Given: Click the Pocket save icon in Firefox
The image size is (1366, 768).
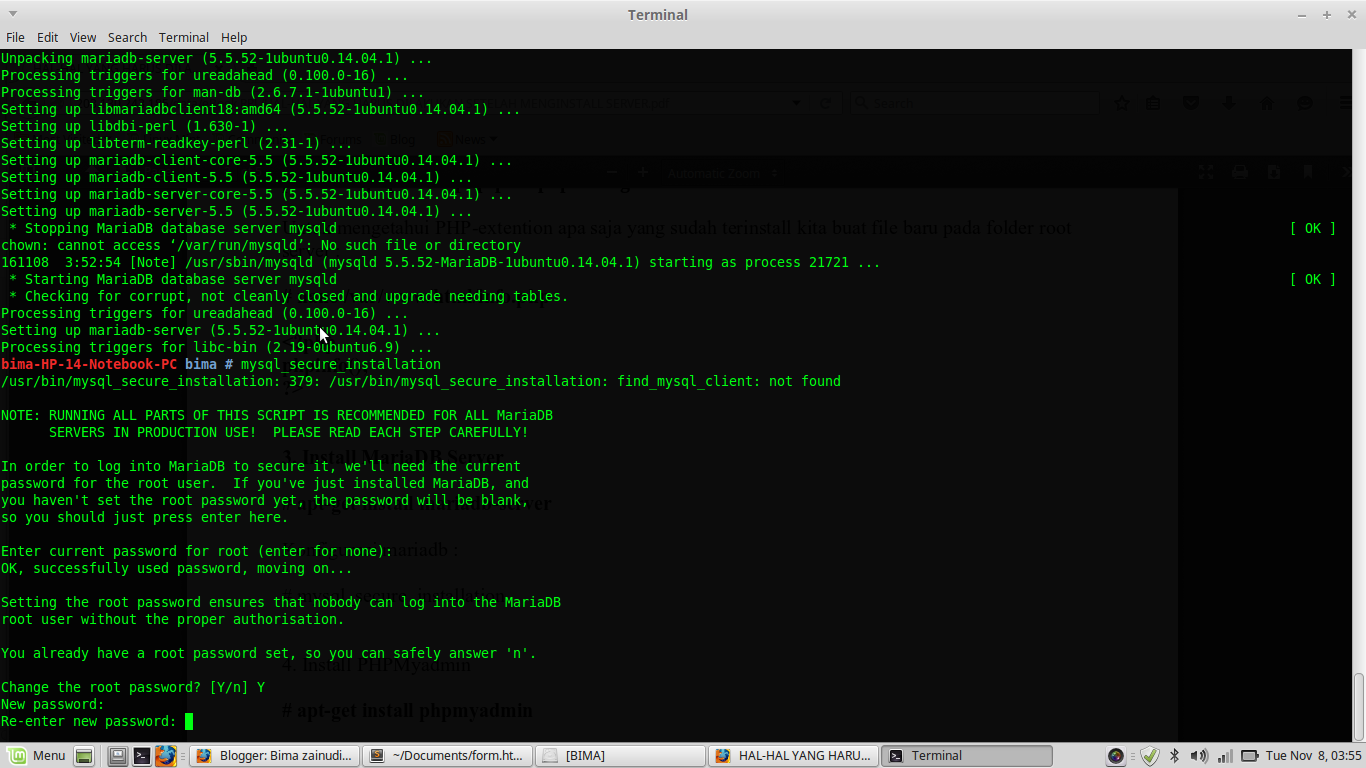Looking at the screenshot, I should point(1191,103).
